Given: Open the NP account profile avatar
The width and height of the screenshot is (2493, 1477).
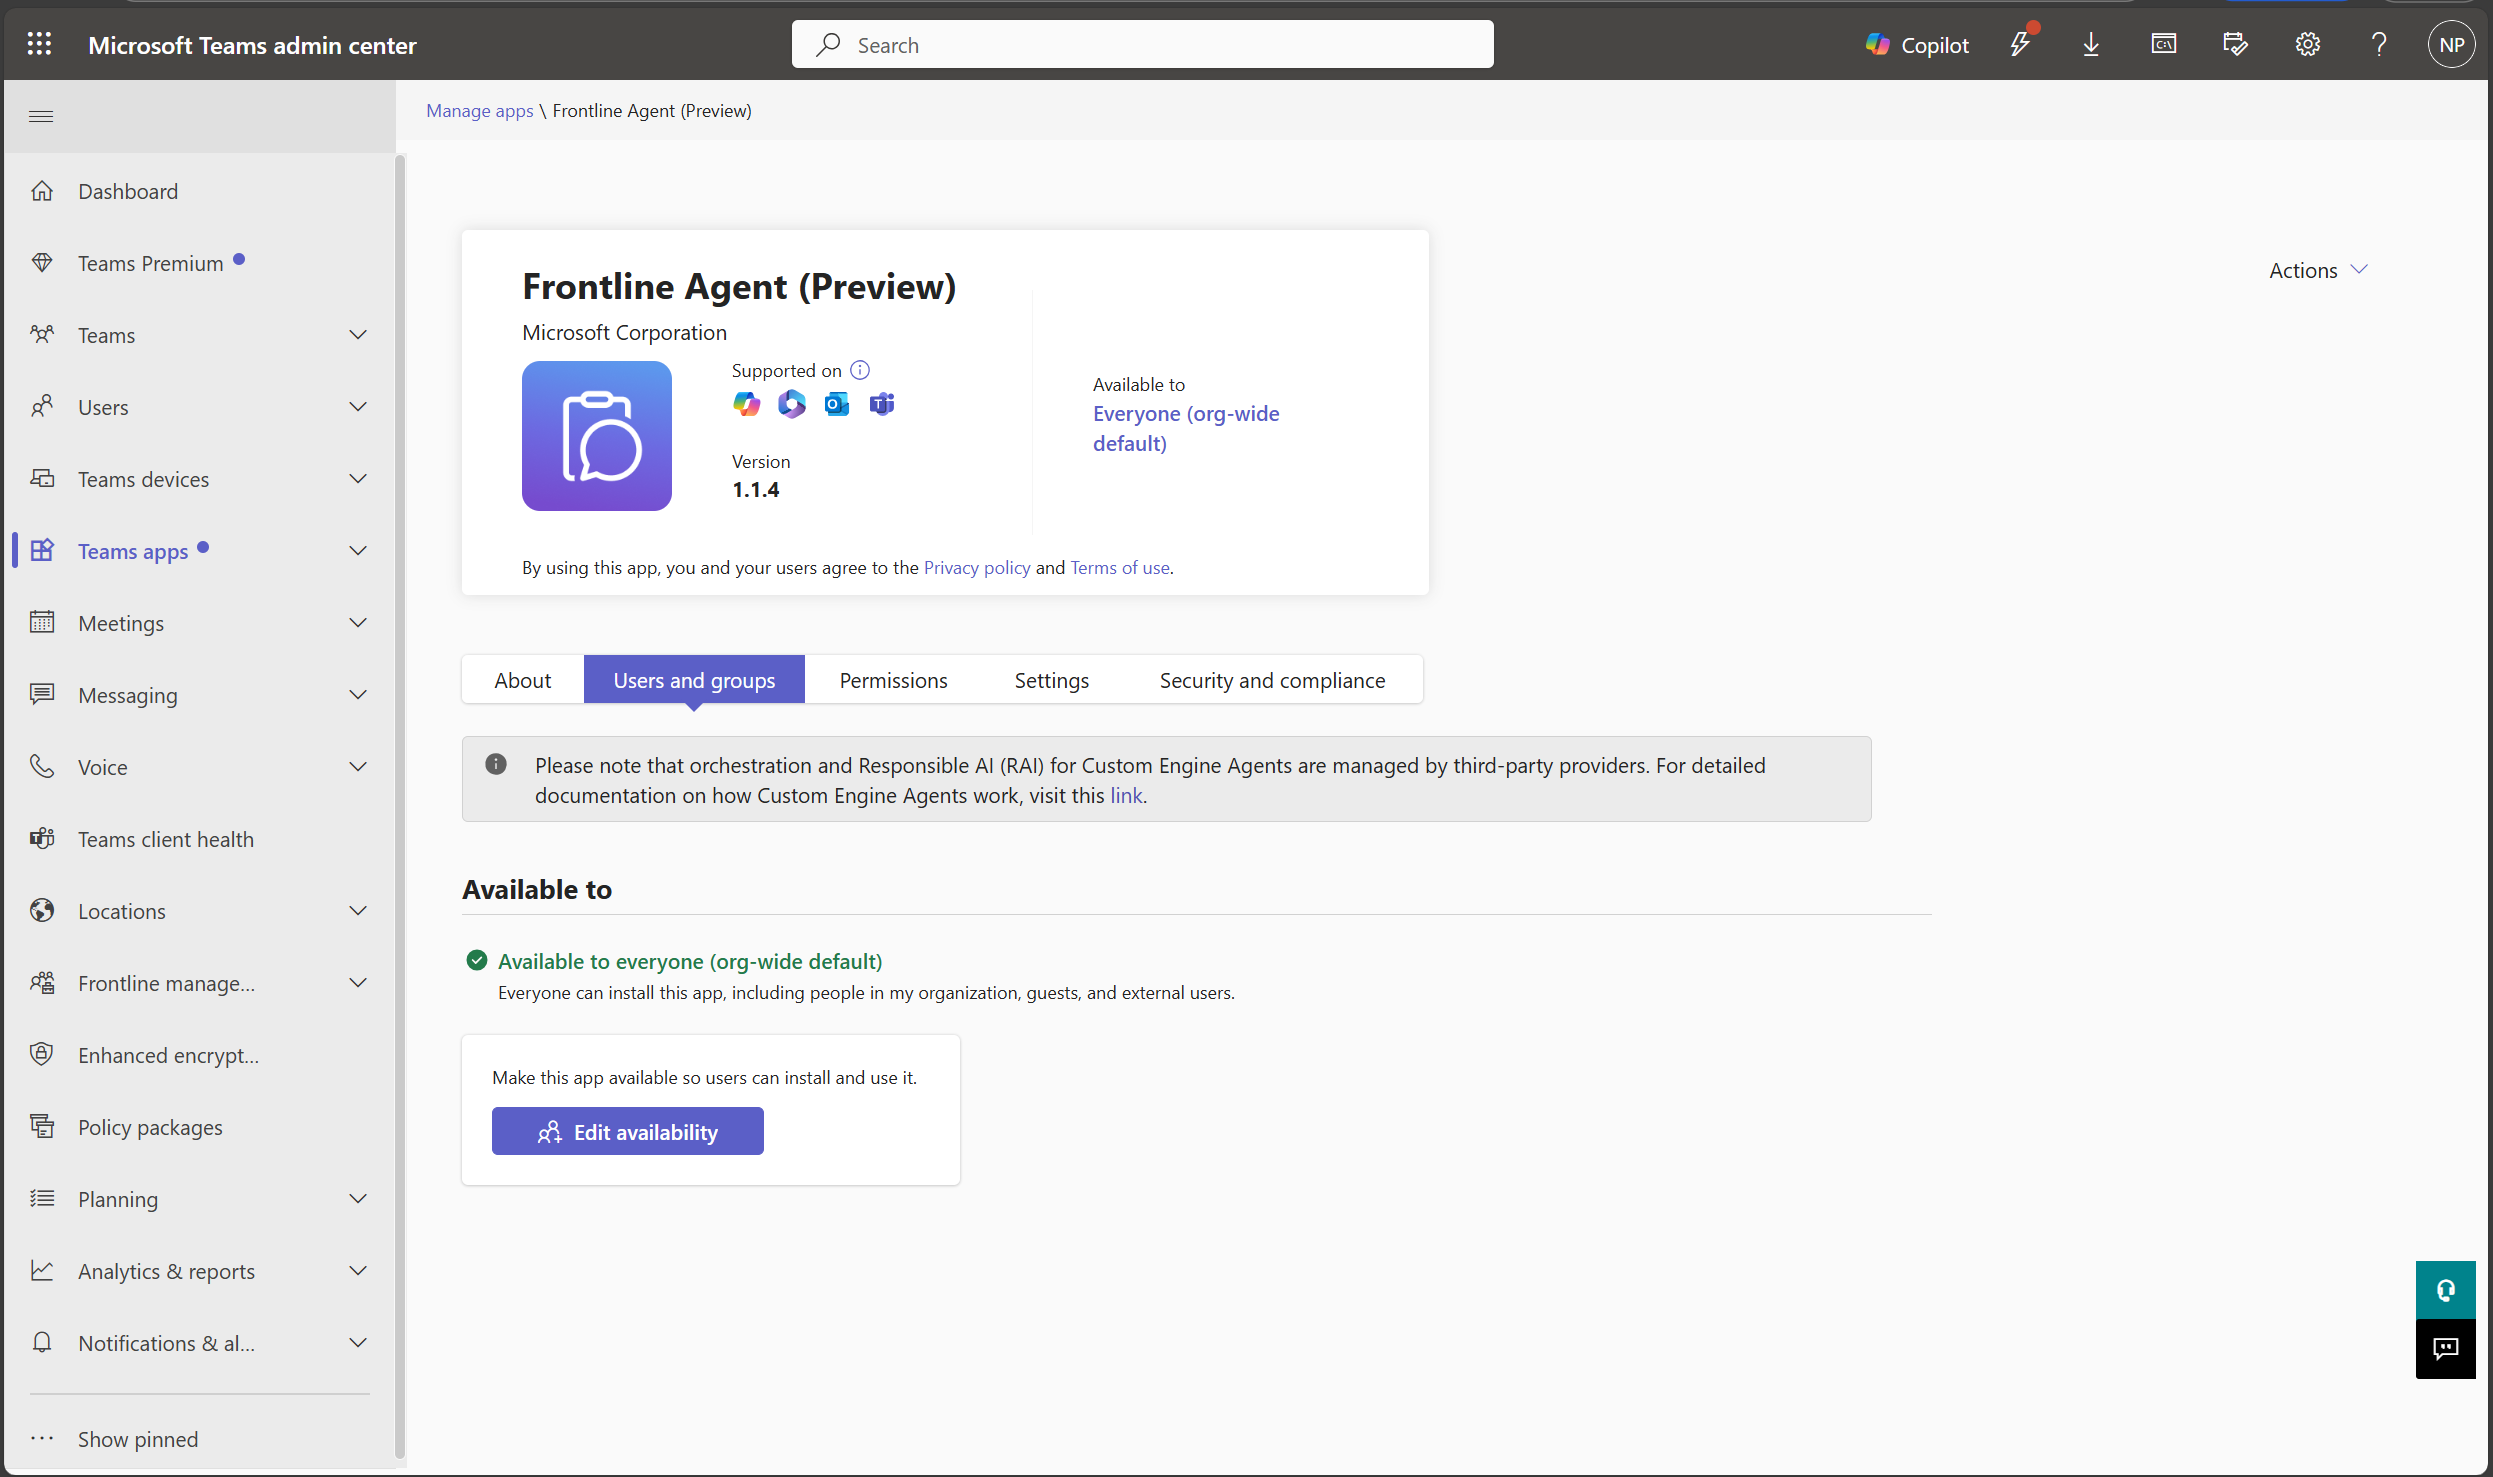Looking at the screenshot, I should 2451,45.
